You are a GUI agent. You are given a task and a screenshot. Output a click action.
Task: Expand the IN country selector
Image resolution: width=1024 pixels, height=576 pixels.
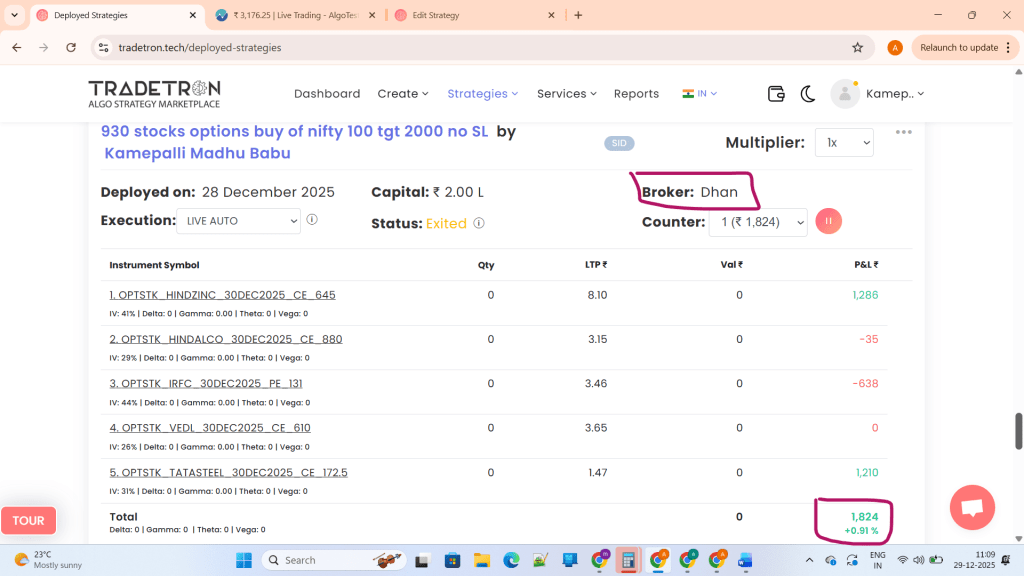click(x=700, y=93)
